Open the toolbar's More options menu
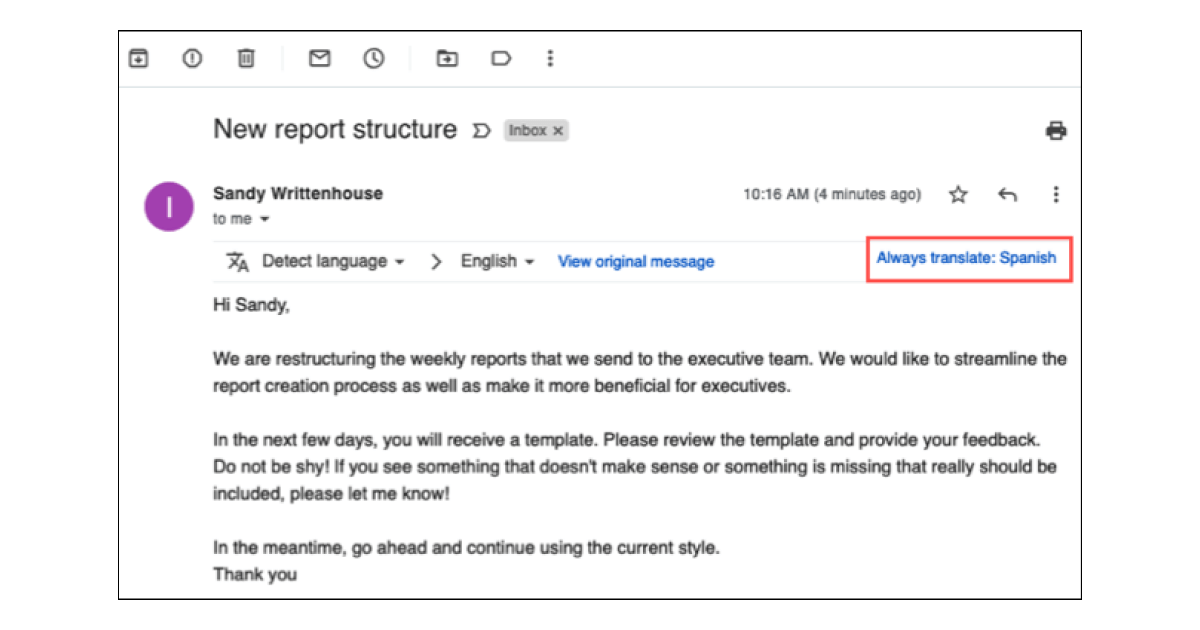Screen dimensions: 1200x630 pyautogui.click(x=549, y=59)
